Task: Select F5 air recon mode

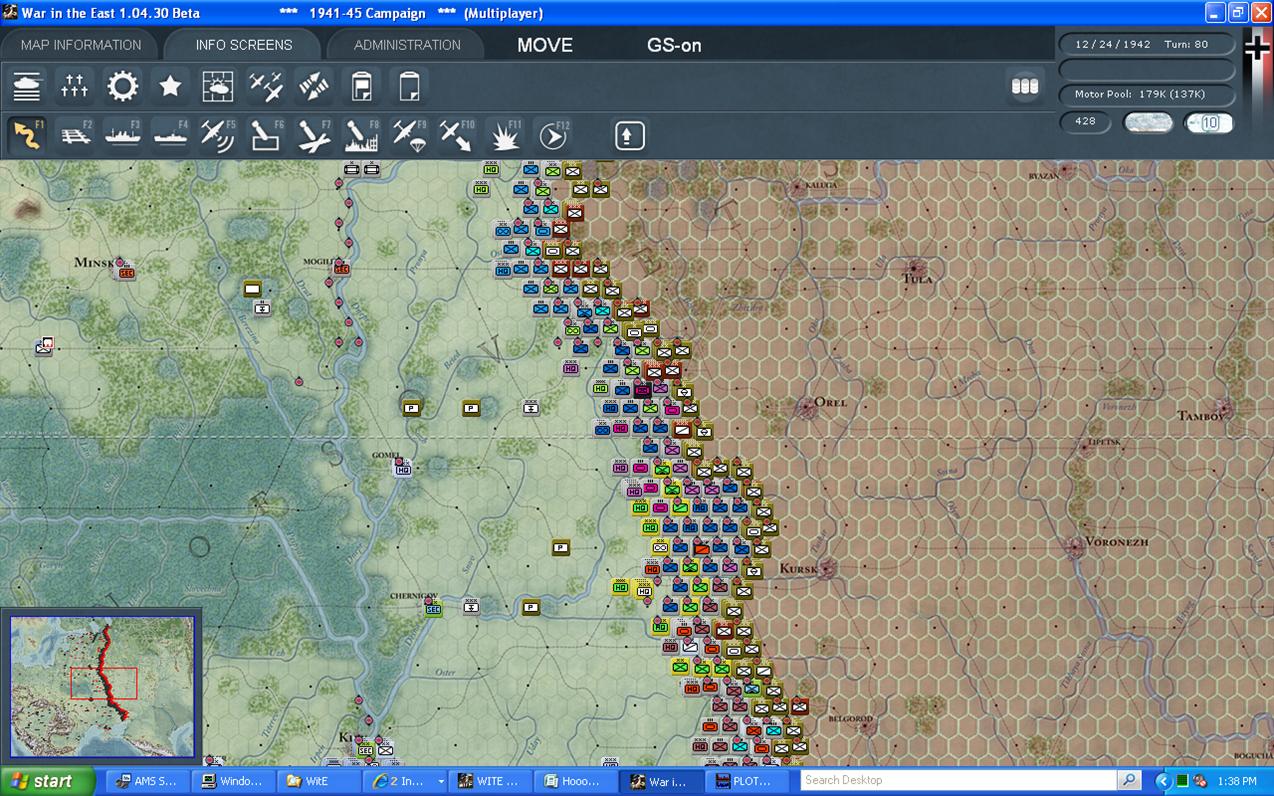Action: coord(218,135)
